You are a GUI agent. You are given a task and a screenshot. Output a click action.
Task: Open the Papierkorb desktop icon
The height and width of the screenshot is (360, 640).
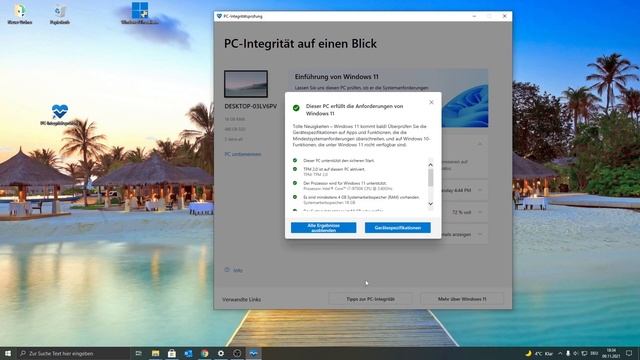(x=60, y=14)
